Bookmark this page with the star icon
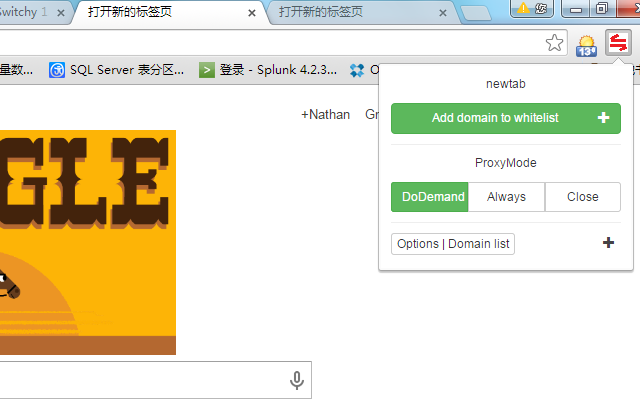Screen dimensions: 640x400 pyautogui.click(x=554, y=43)
